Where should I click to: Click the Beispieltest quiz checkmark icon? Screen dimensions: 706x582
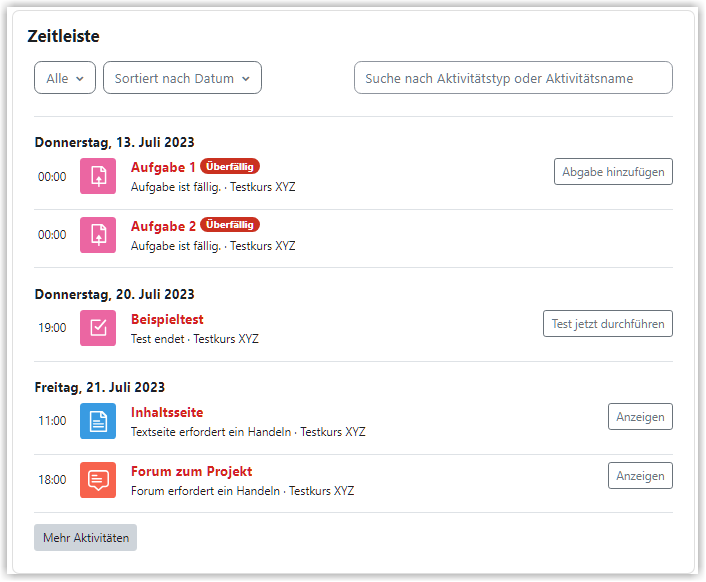[98, 328]
